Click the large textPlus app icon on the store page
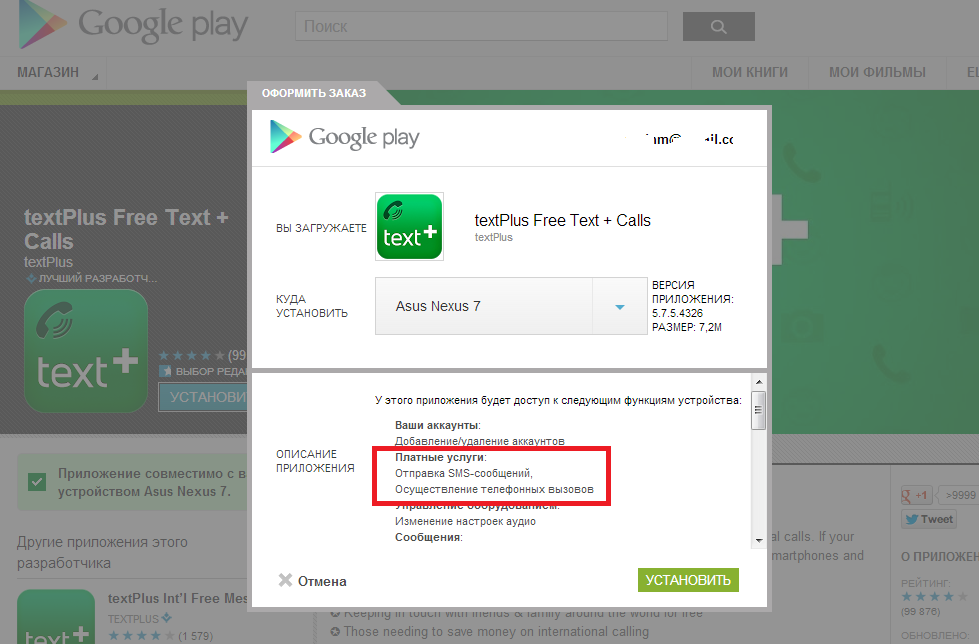The image size is (979, 644). (x=86, y=351)
